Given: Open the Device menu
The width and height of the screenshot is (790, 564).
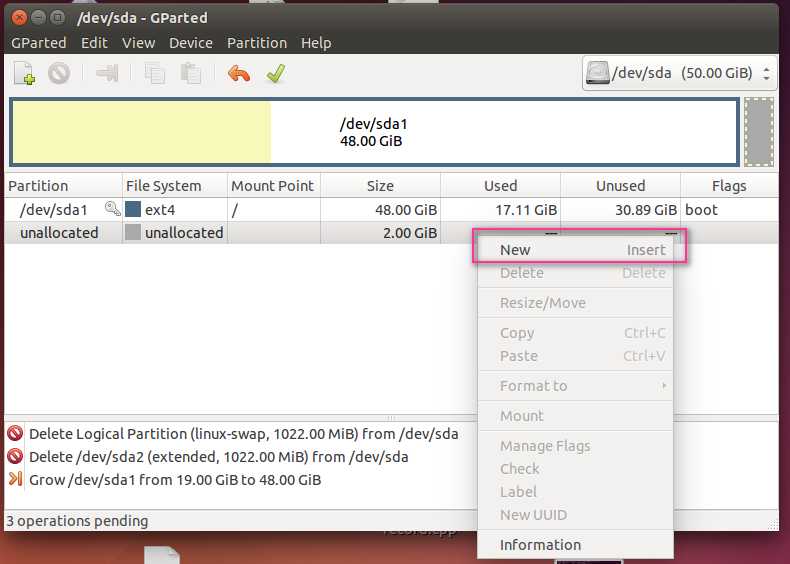Looking at the screenshot, I should (x=190, y=43).
